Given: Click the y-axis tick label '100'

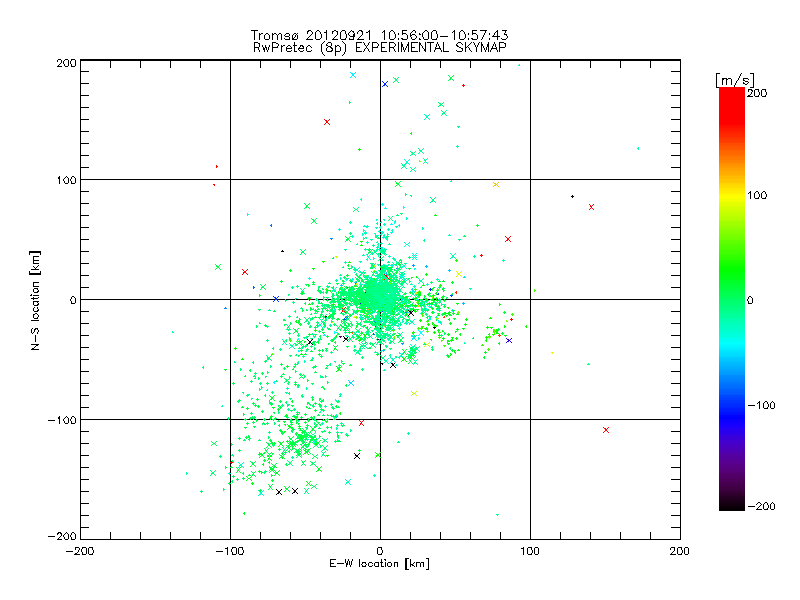Looking at the screenshot, I should point(66,180).
